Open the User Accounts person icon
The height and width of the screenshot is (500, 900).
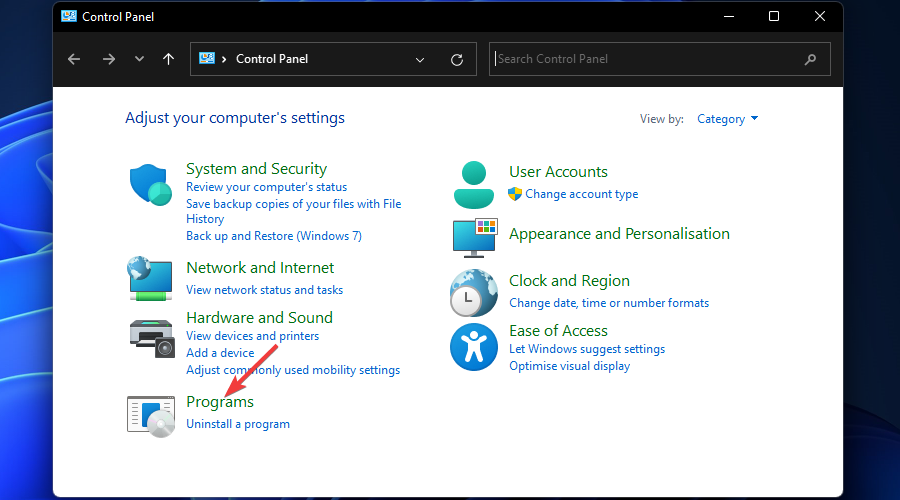pyautogui.click(x=474, y=185)
